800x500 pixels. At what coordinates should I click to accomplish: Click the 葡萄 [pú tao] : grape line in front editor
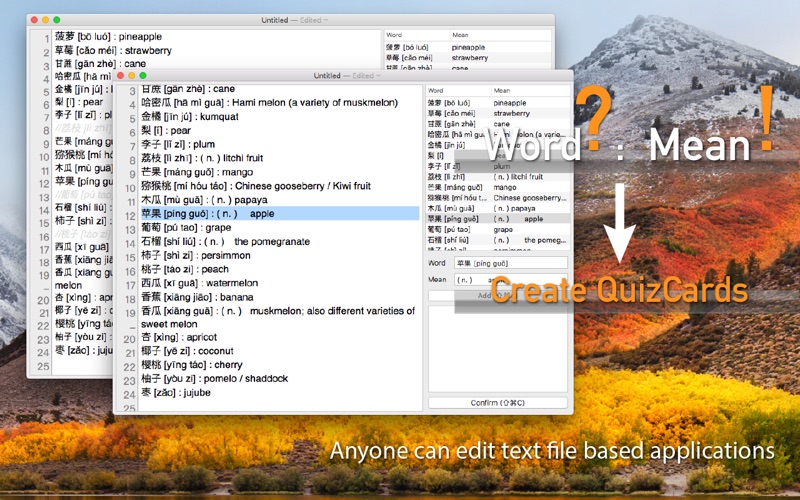pyautogui.click(x=186, y=228)
